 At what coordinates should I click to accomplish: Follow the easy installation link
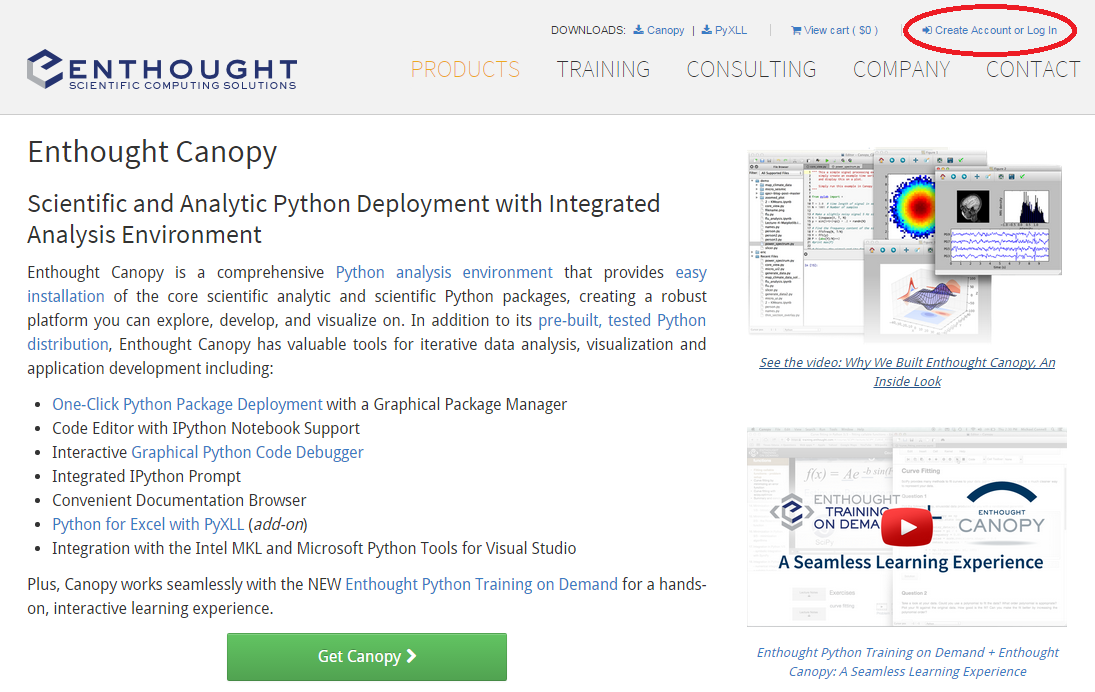(66, 296)
